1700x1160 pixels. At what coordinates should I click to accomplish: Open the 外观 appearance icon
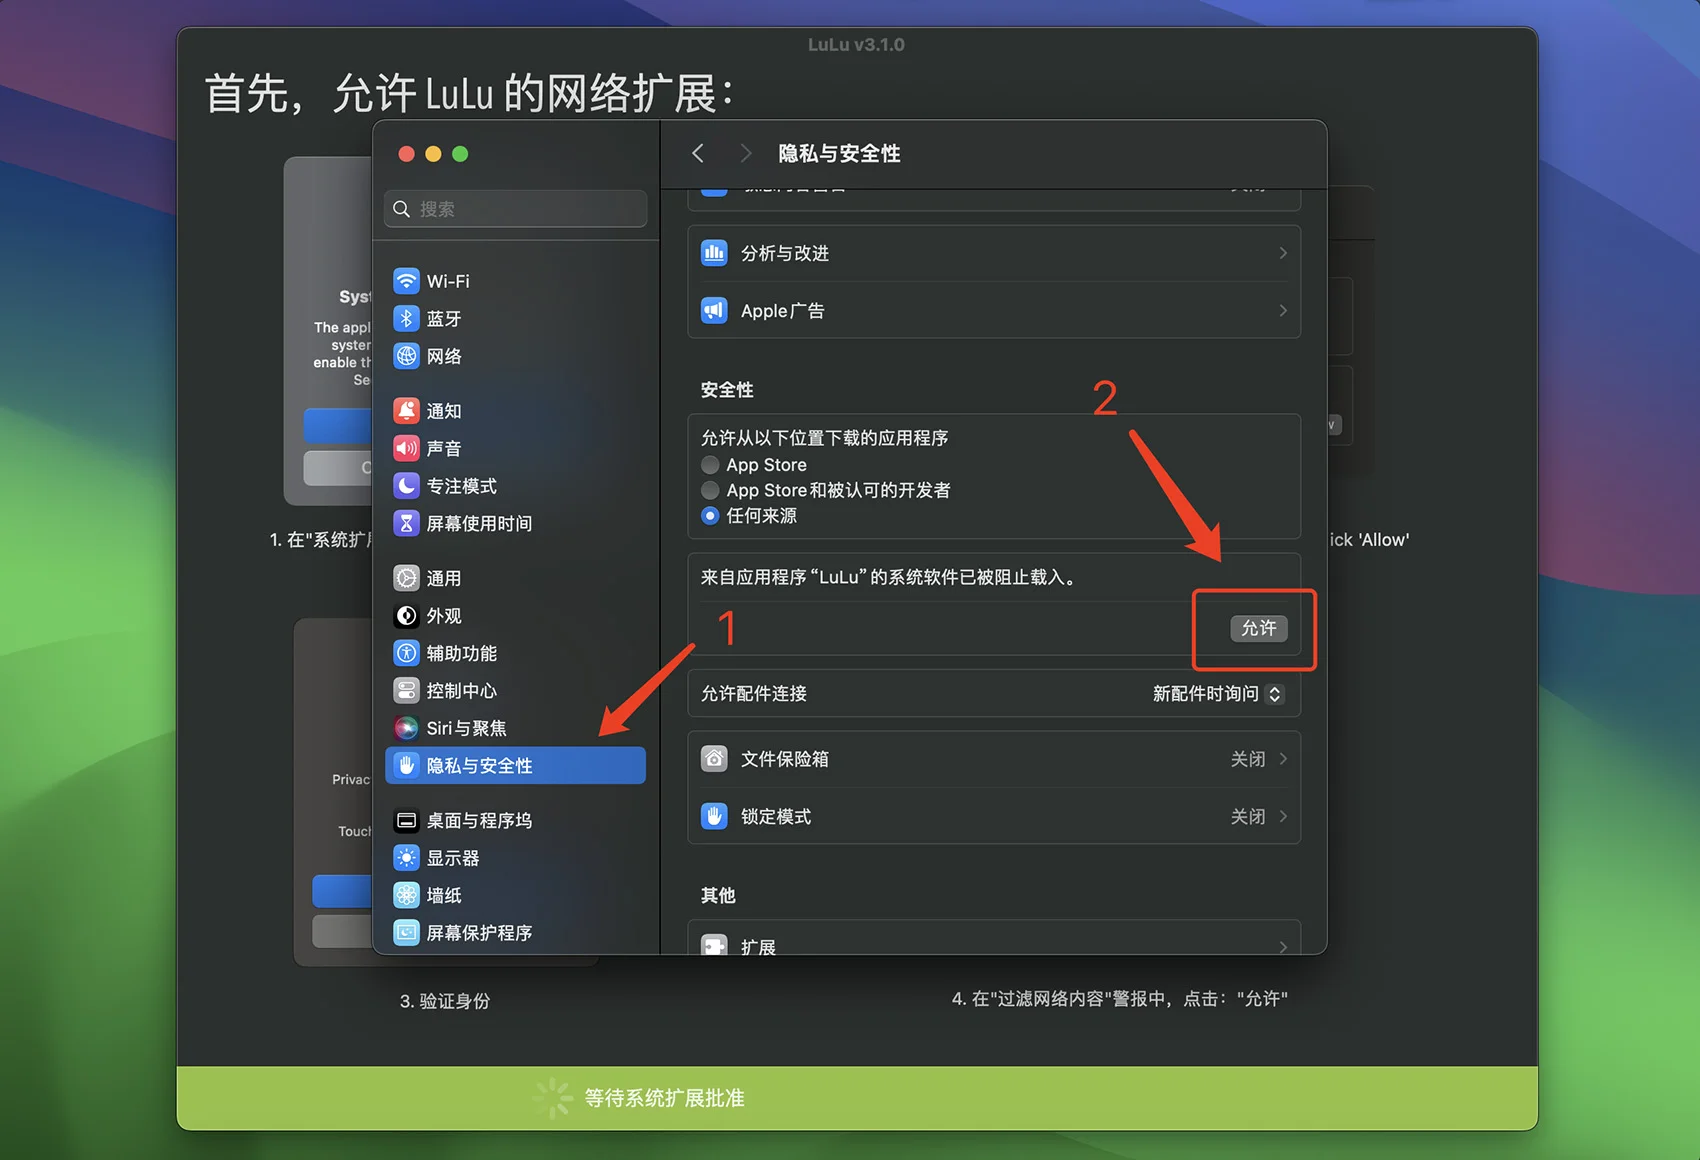pyautogui.click(x=406, y=616)
